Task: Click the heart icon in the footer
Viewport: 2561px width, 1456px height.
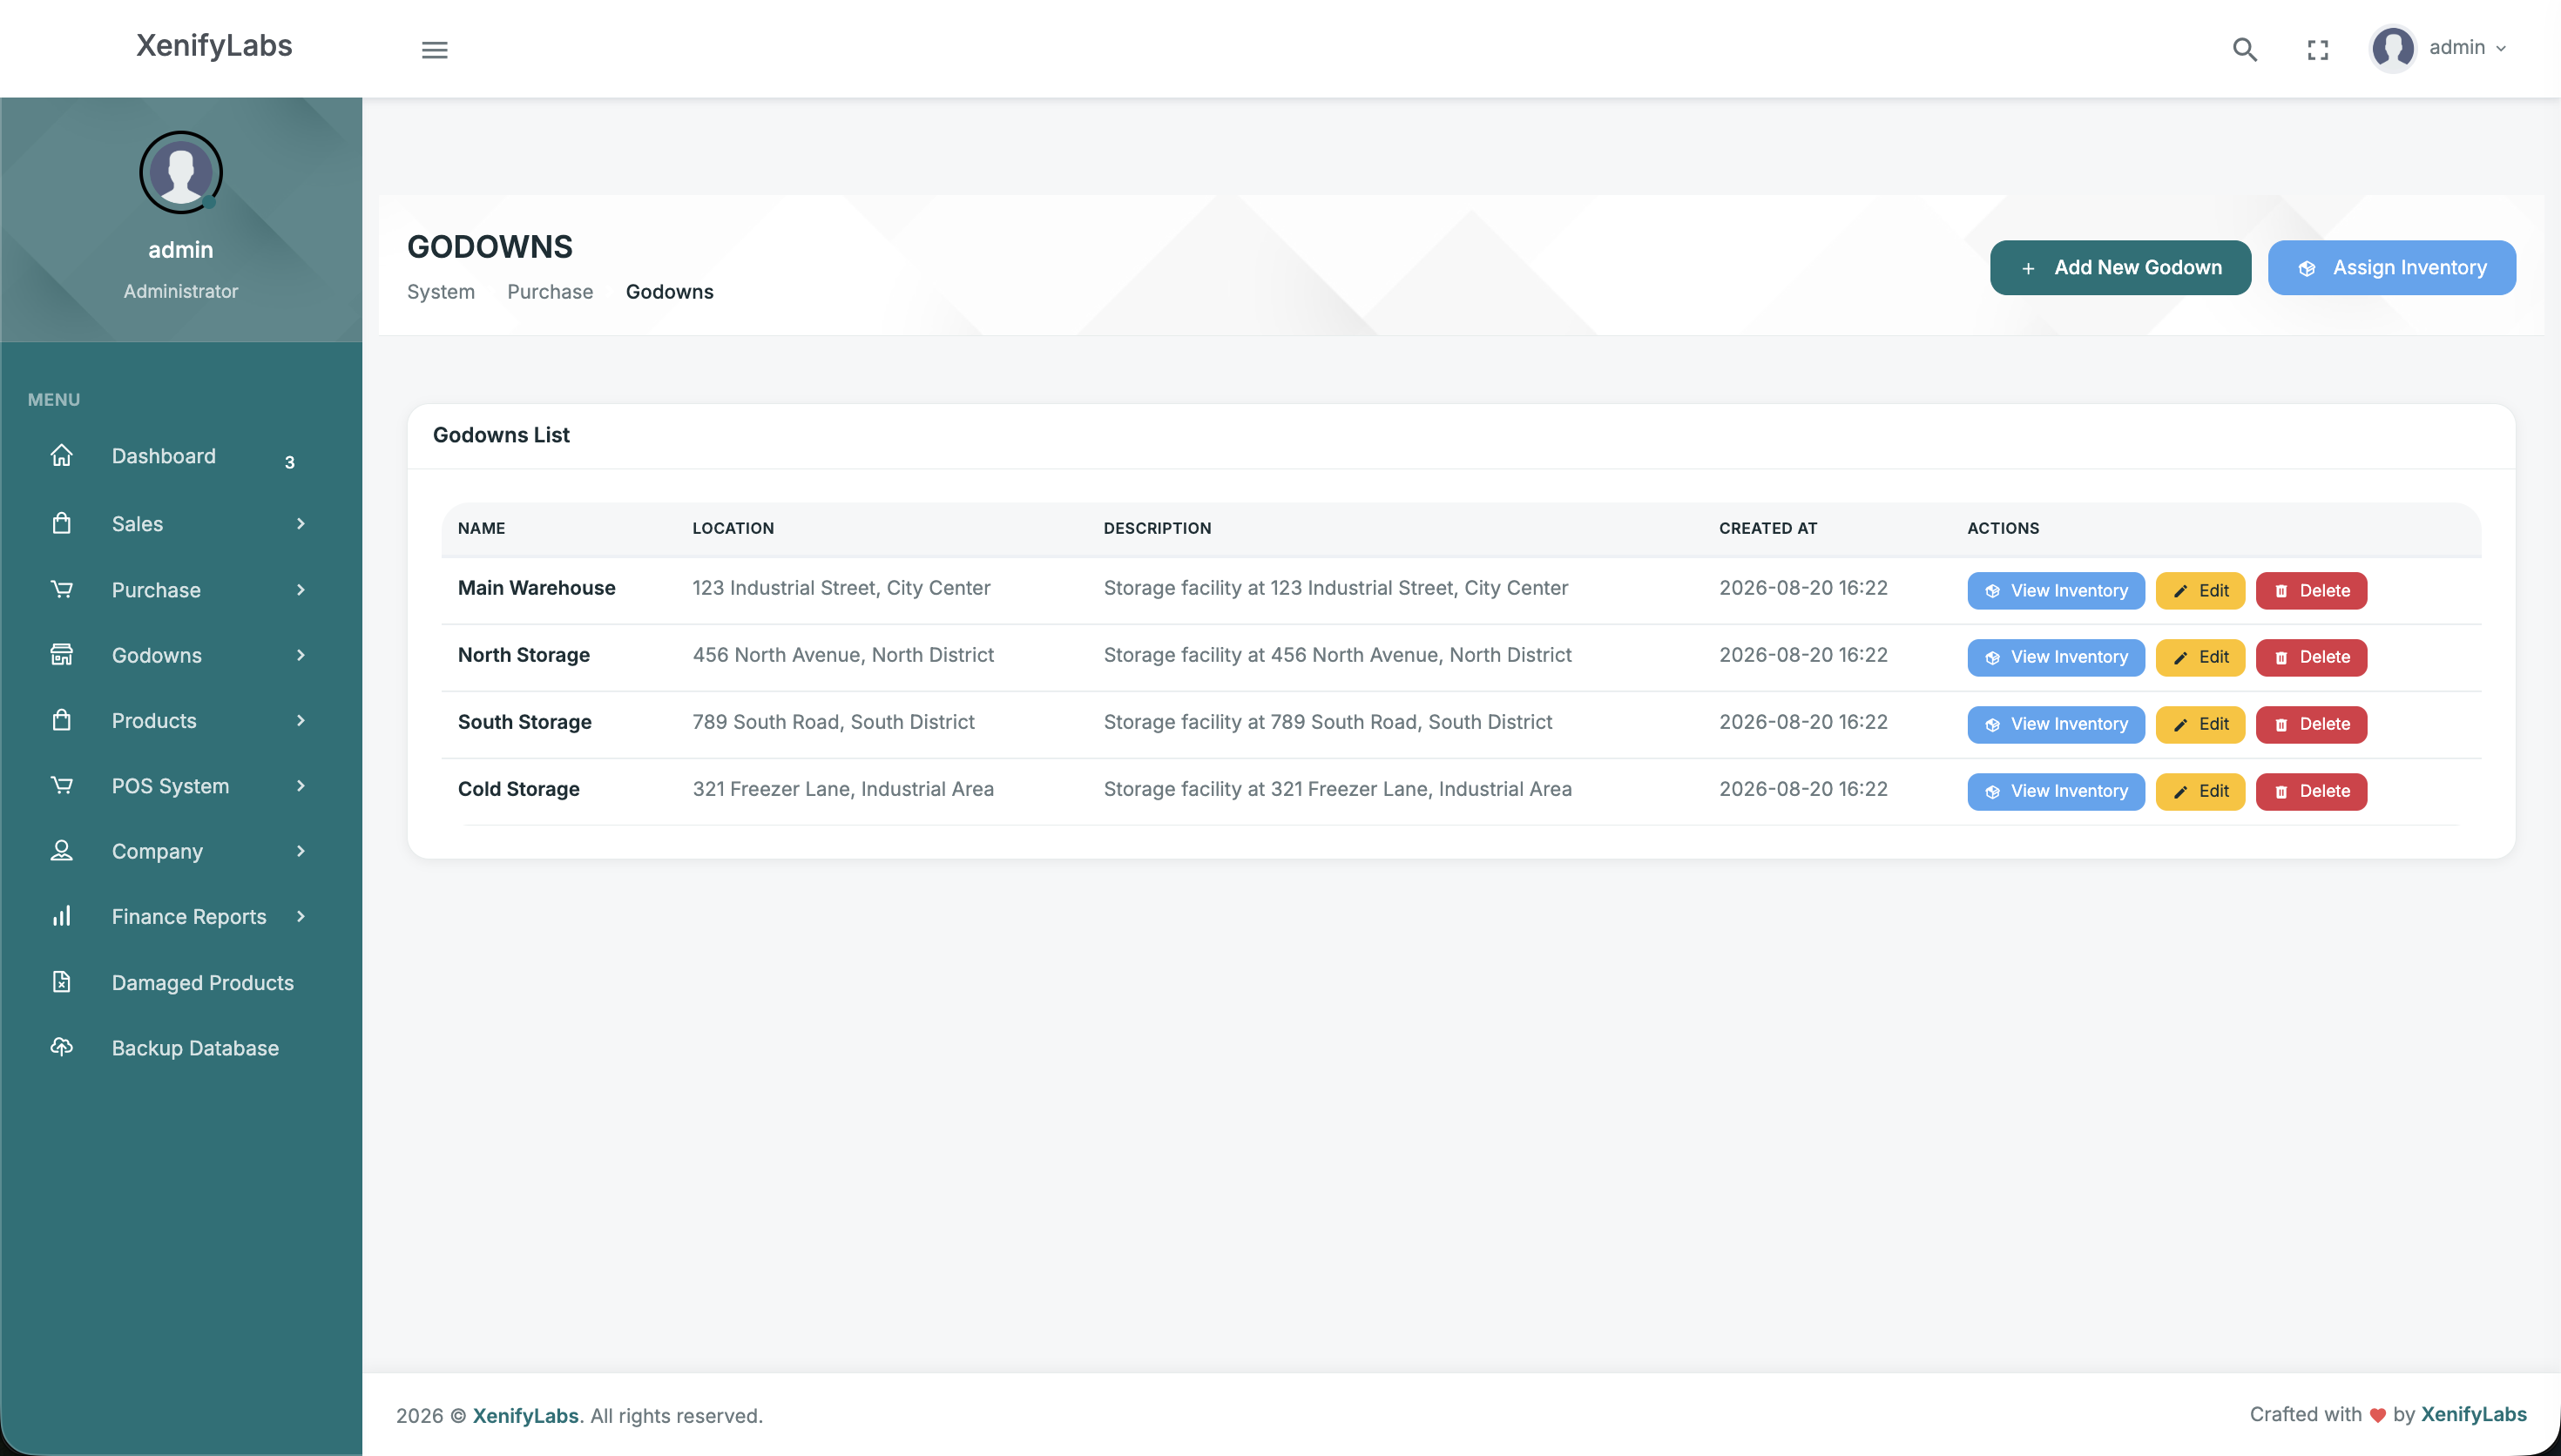Action: click(x=2378, y=1416)
